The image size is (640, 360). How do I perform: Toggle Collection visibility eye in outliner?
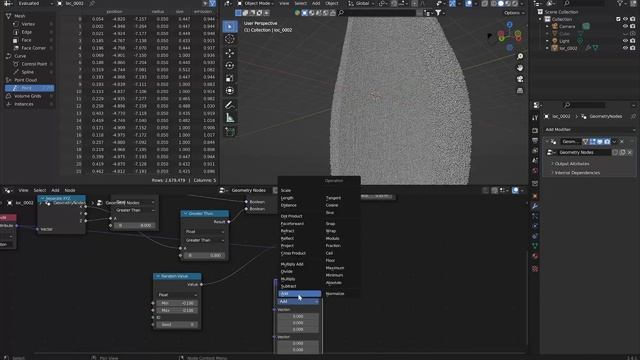(x=625, y=19)
